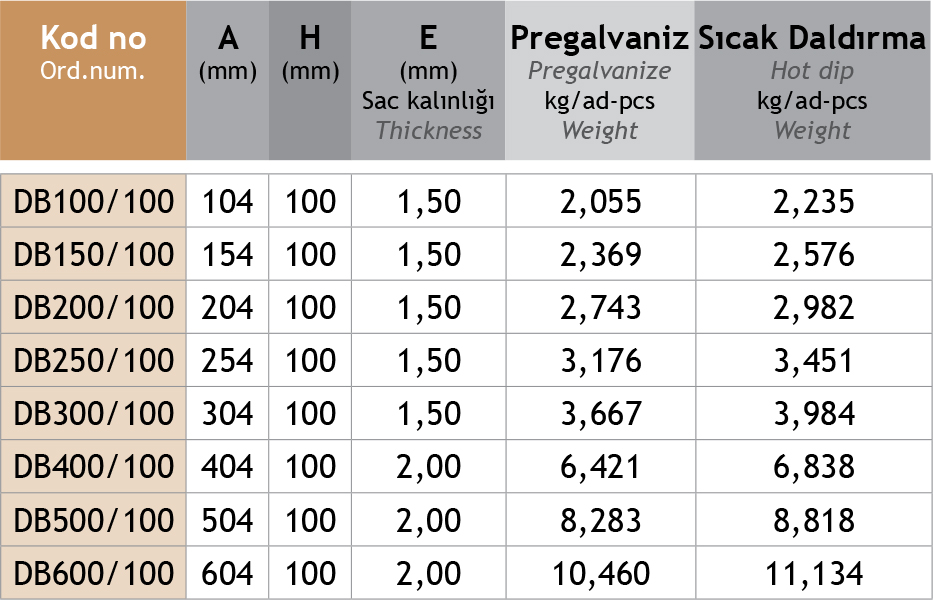The width and height of the screenshot is (933, 600).
Task: Select the DB600/100 code cell
Action: (x=94, y=573)
